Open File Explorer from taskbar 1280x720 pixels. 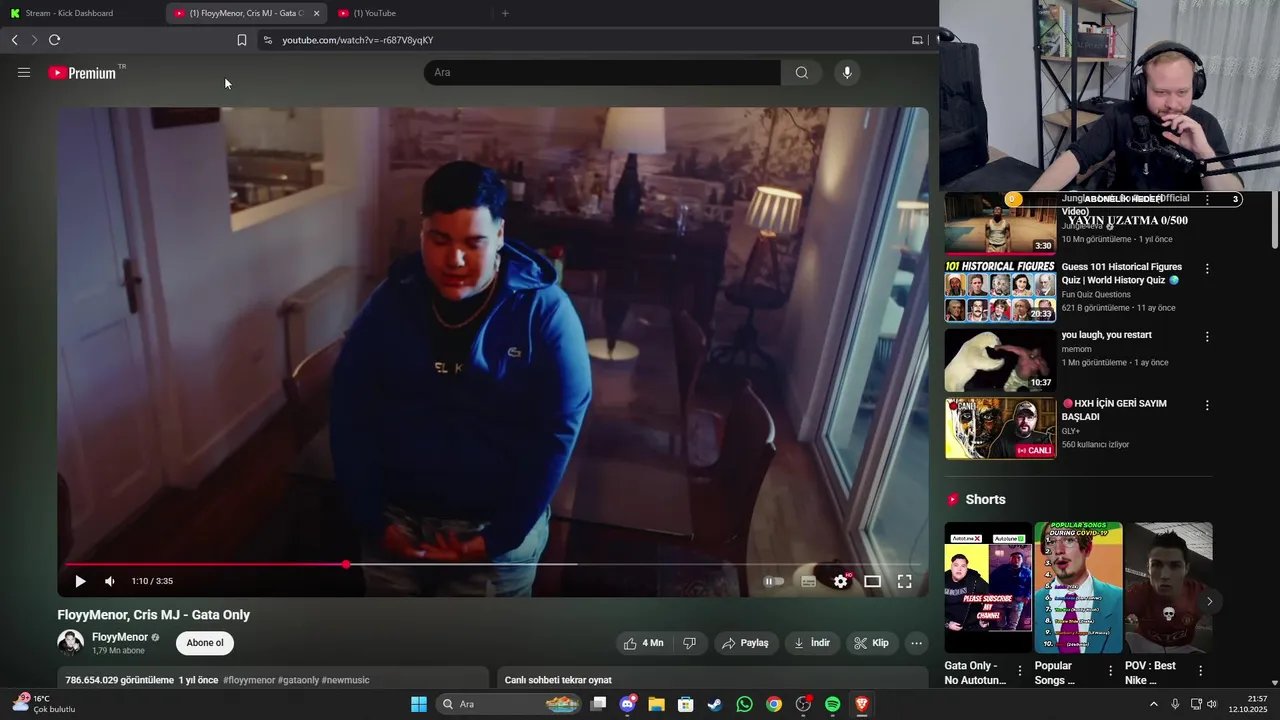[x=656, y=704]
